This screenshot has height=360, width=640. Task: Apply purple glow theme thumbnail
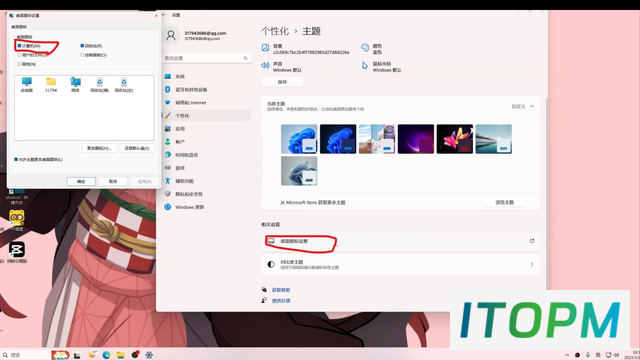coord(416,139)
